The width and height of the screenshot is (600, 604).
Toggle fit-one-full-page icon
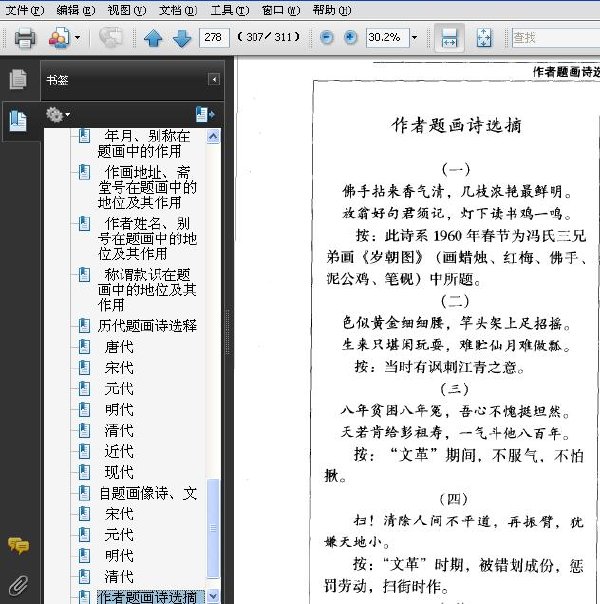tap(484, 38)
